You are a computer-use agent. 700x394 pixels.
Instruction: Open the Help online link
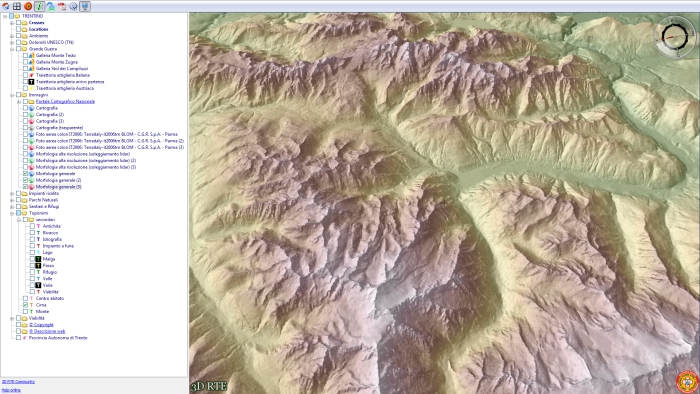tap(11, 390)
